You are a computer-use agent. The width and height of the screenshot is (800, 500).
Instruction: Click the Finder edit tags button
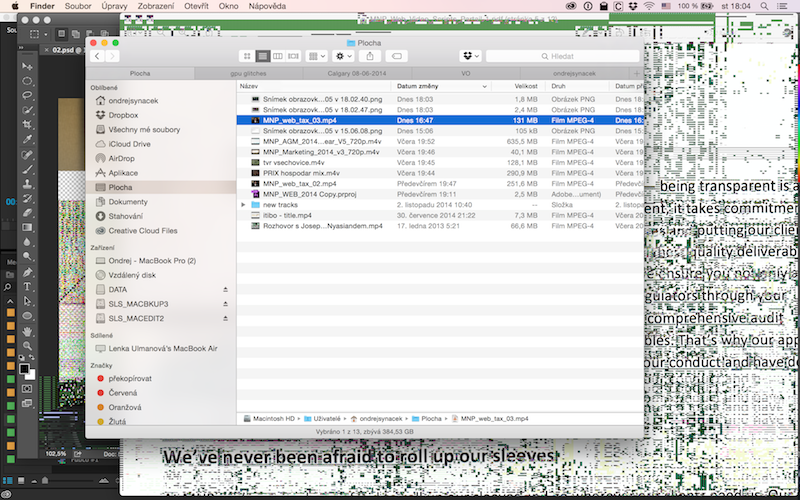coord(396,56)
